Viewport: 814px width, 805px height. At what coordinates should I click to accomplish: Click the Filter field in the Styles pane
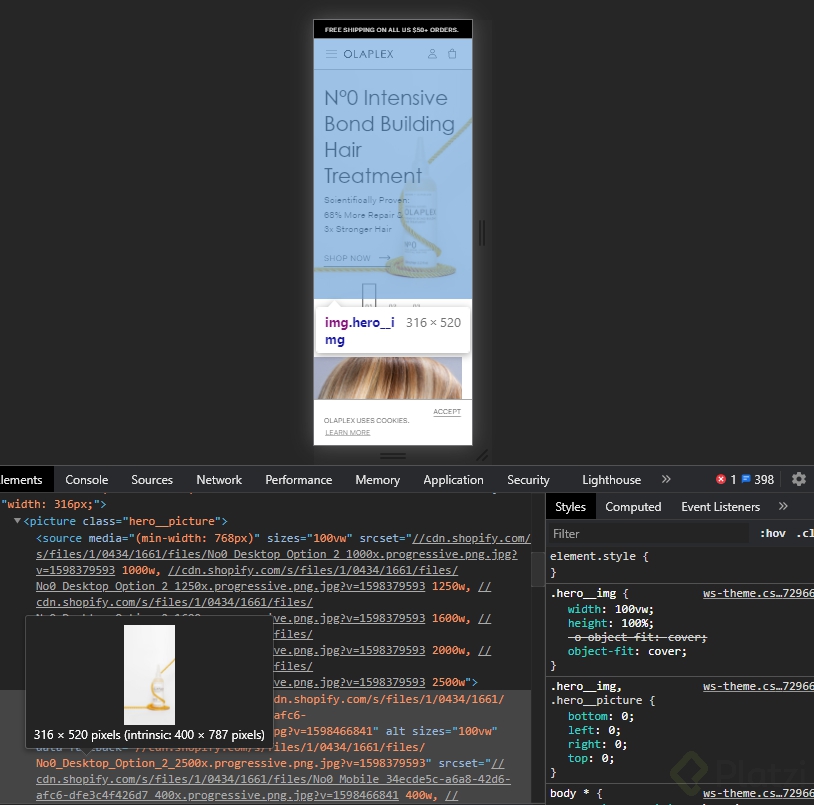[x=600, y=533]
